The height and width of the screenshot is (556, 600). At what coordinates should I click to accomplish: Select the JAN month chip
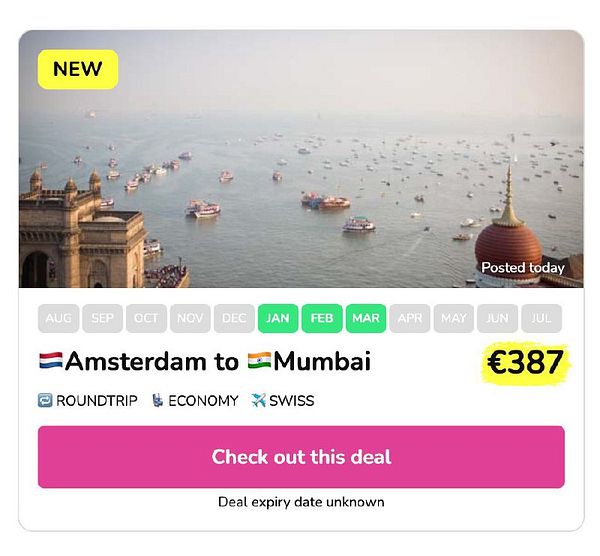pos(278,318)
